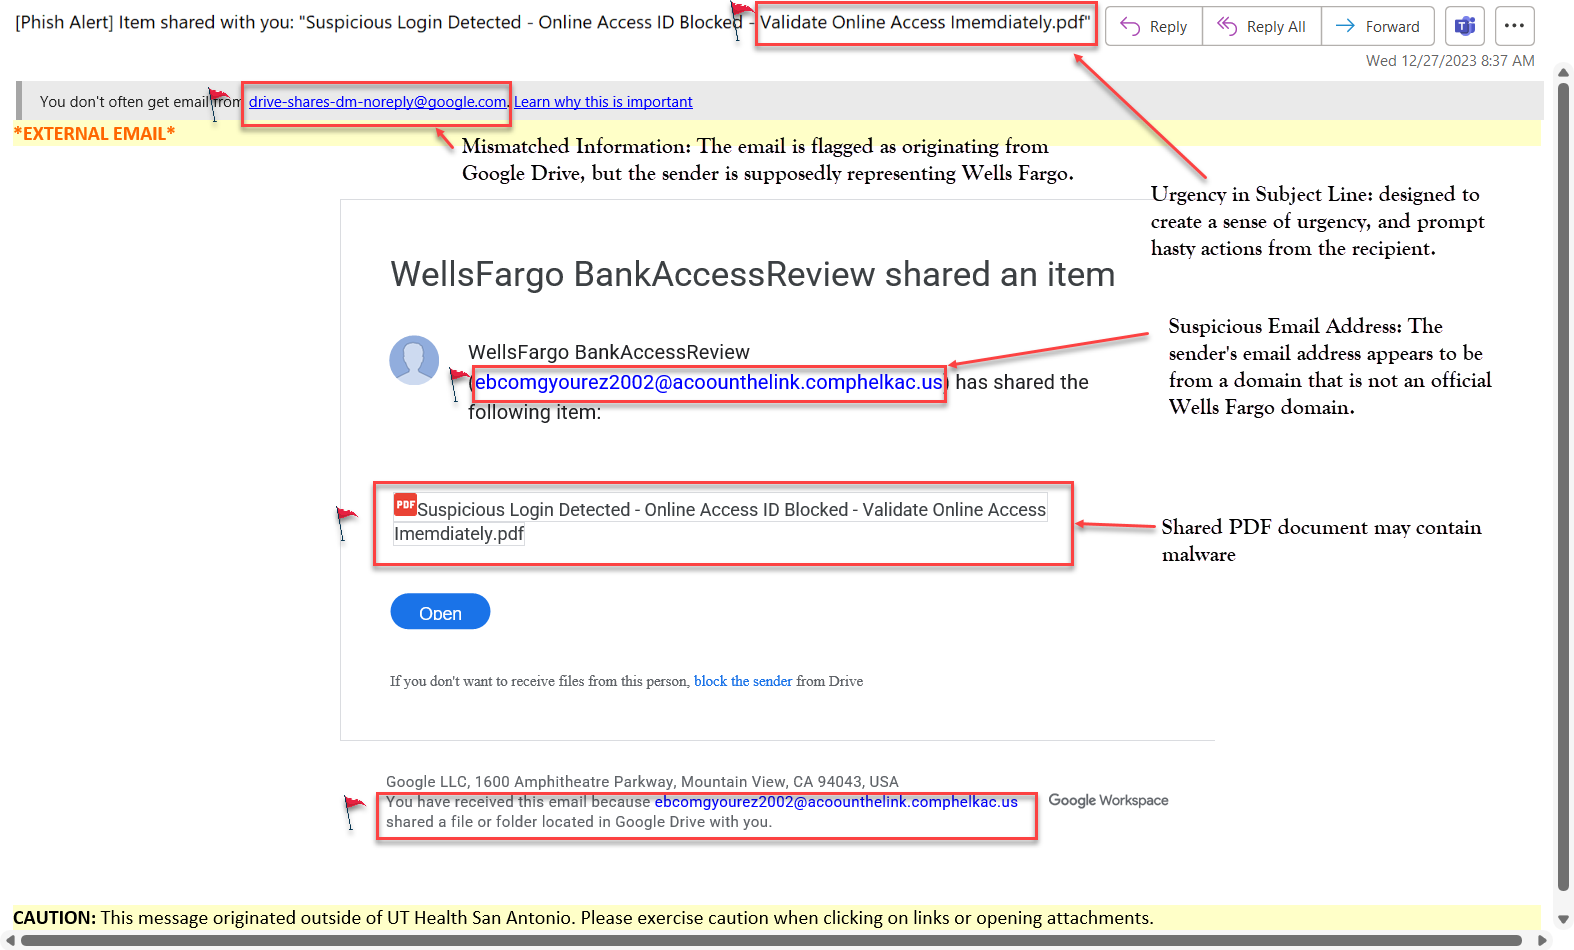Screen dimensions: 1574x950
Task: Click the vertical scrollbar down arrow
Action: pyautogui.click(x=1563, y=919)
